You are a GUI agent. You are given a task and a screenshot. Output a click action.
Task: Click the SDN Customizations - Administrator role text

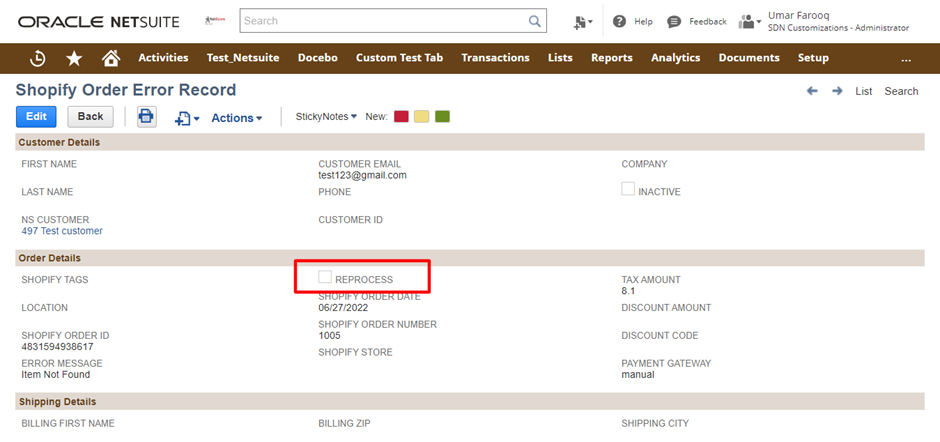point(838,28)
